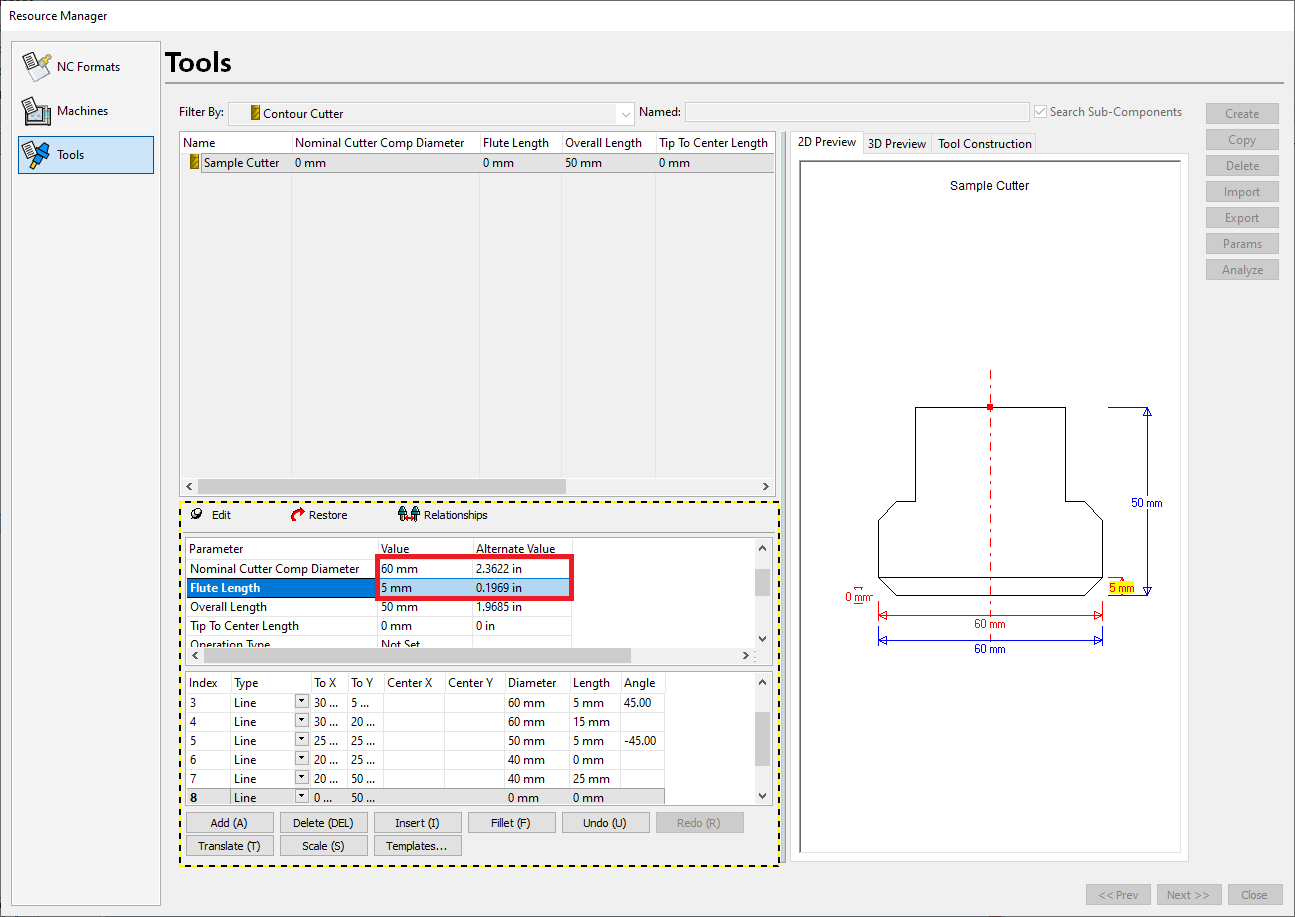This screenshot has height=917, width=1295.
Task: Open Type dropdown for index 7 row
Action: click(302, 779)
